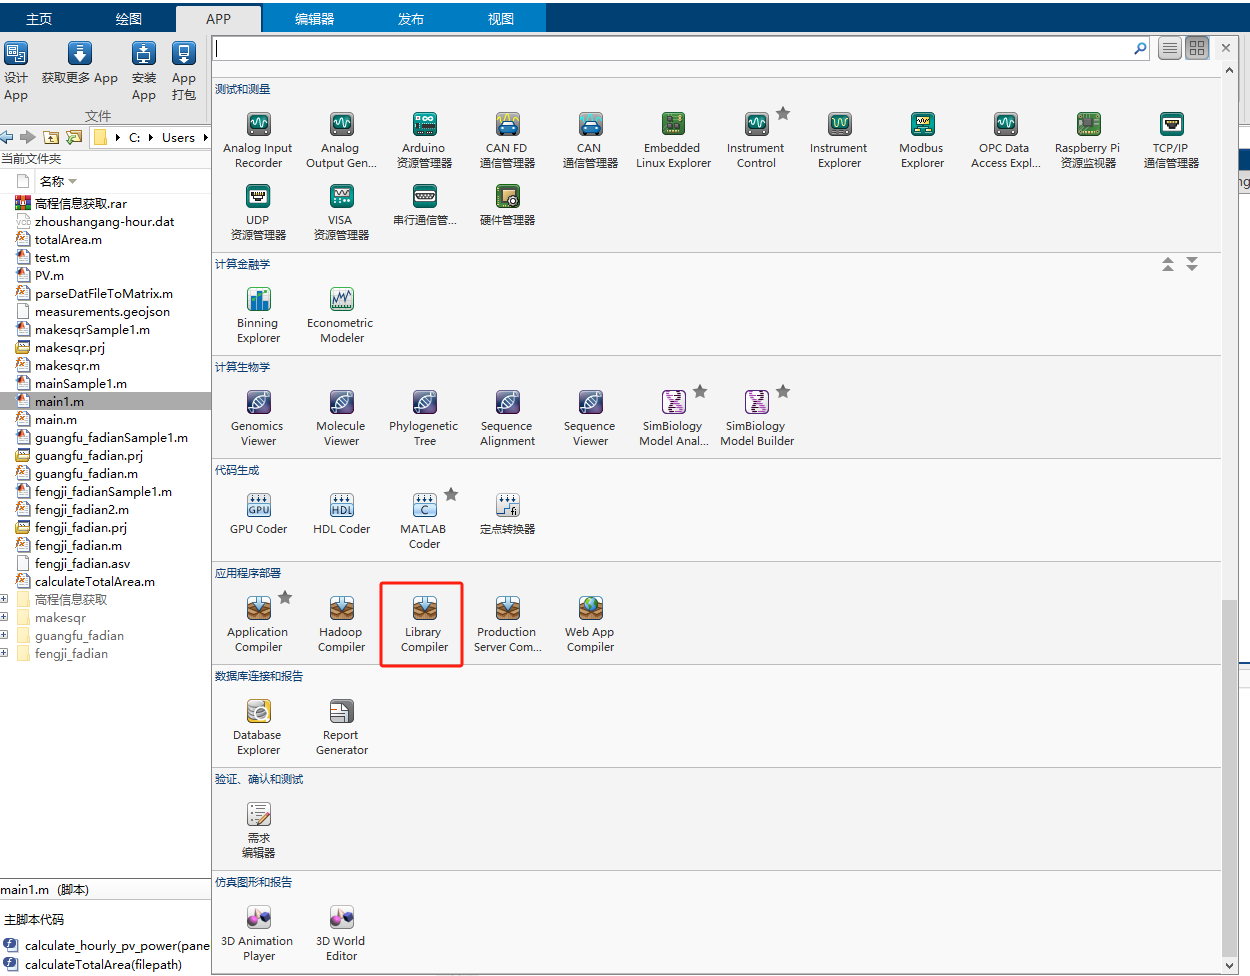Toggle favorite star on Application Compiler
Screen dimensions: 1250x976
pos(286,597)
